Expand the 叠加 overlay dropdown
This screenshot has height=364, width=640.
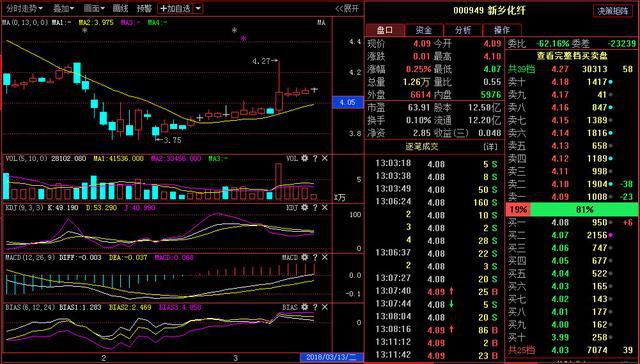(64, 8)
